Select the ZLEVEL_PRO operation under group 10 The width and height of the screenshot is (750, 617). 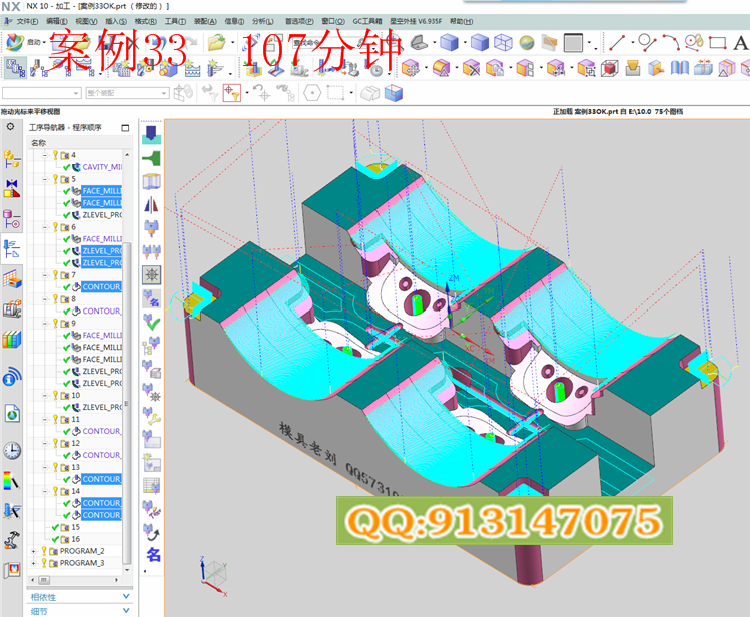tap(102, 407)
